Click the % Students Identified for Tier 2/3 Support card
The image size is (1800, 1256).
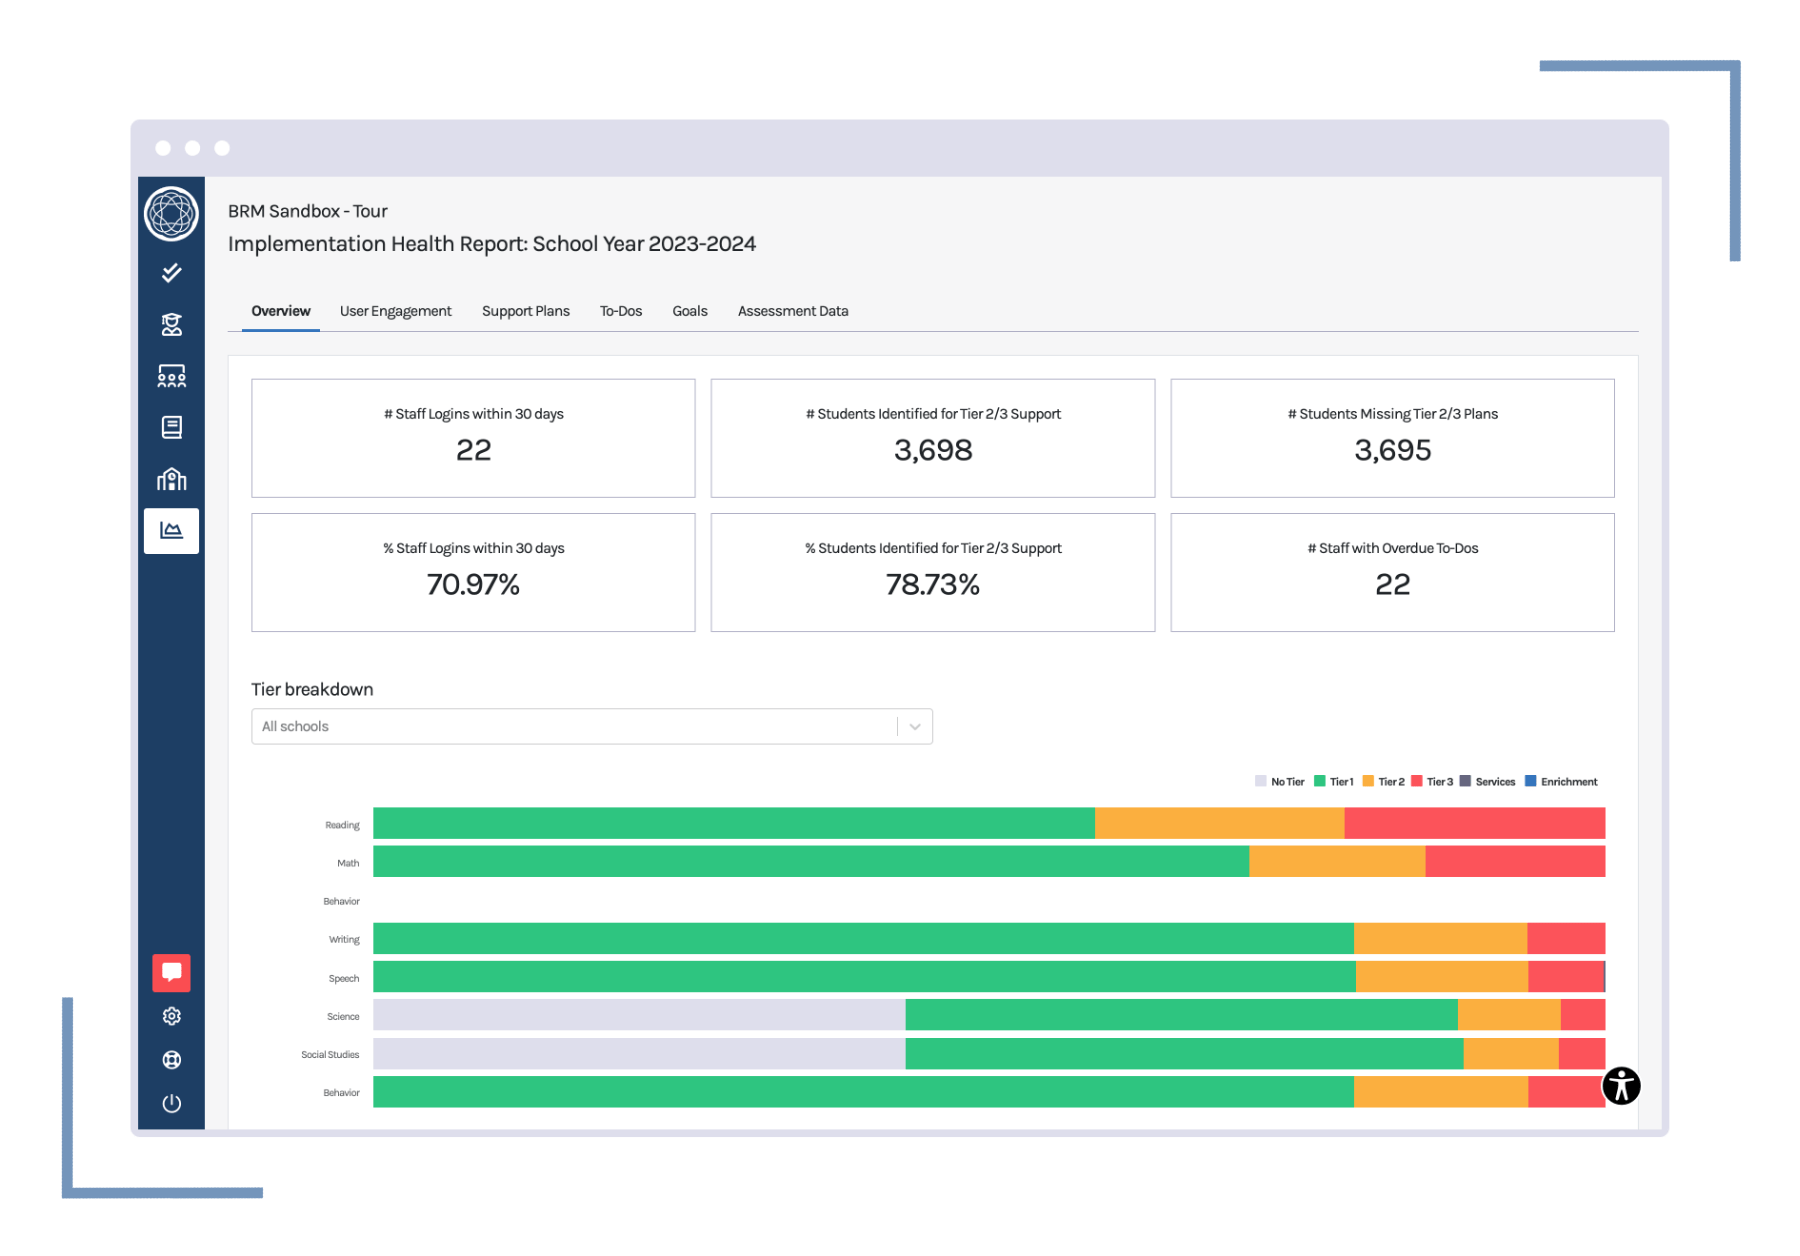[933, 572]
